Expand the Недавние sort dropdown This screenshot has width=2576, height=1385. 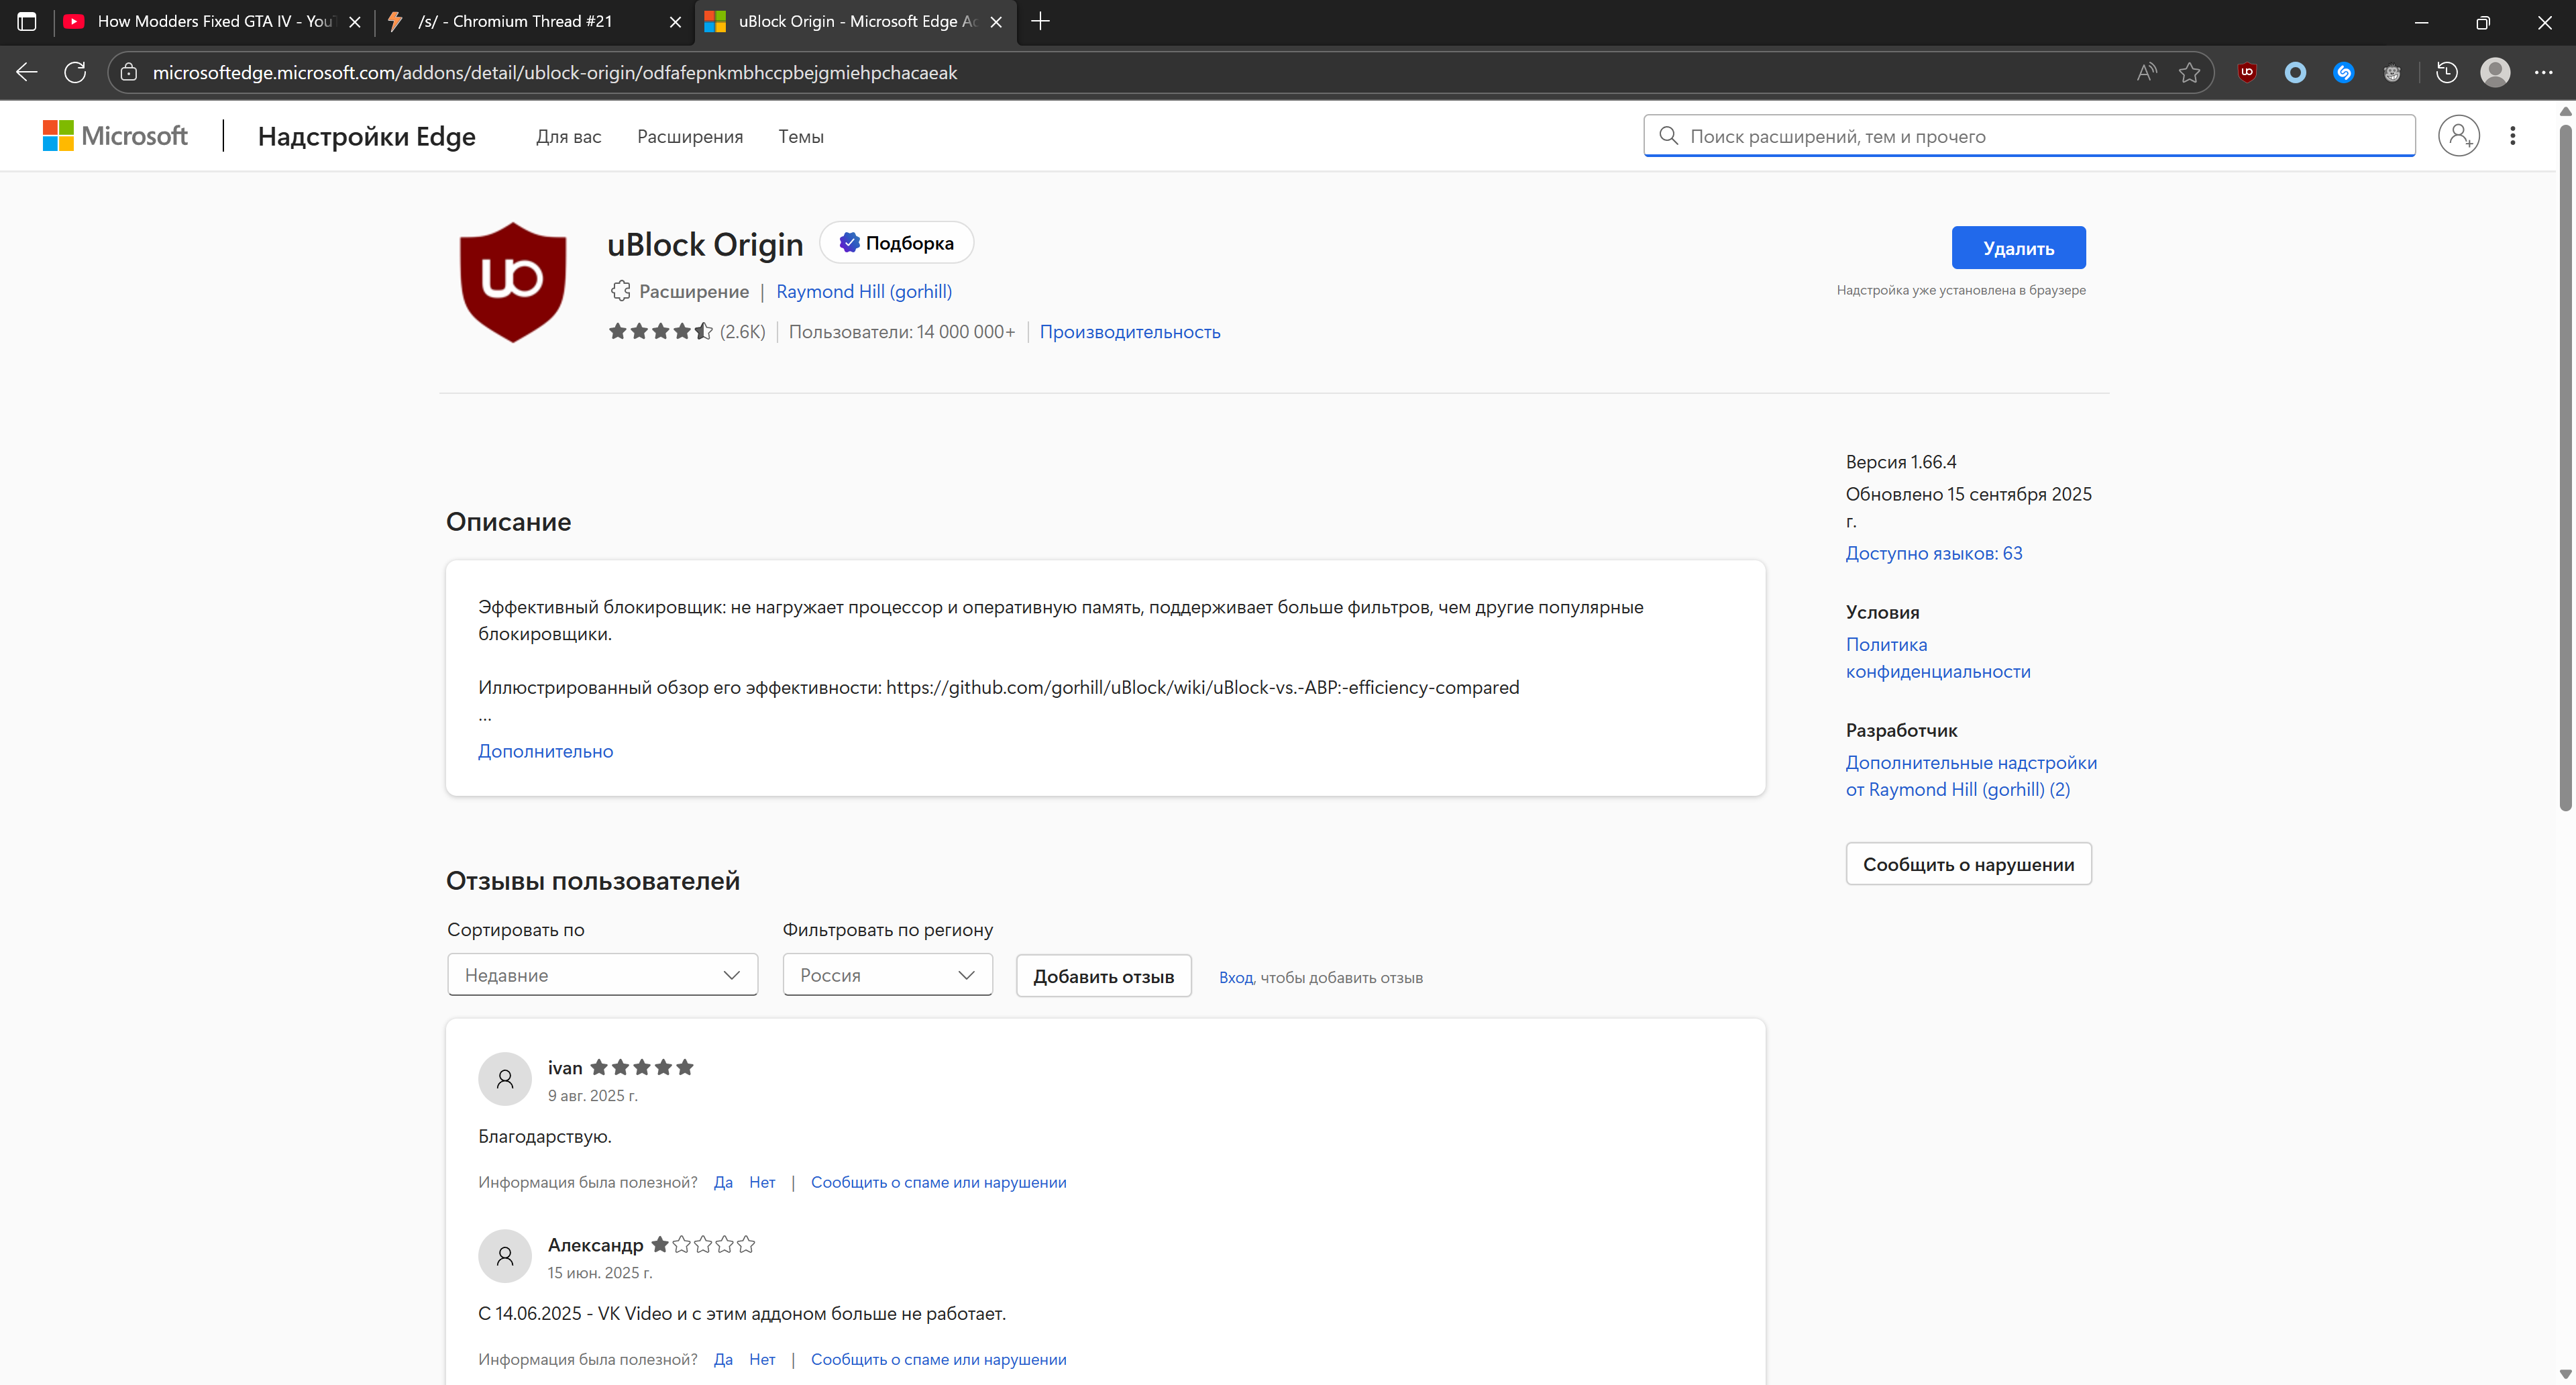[x=602, y=975]
